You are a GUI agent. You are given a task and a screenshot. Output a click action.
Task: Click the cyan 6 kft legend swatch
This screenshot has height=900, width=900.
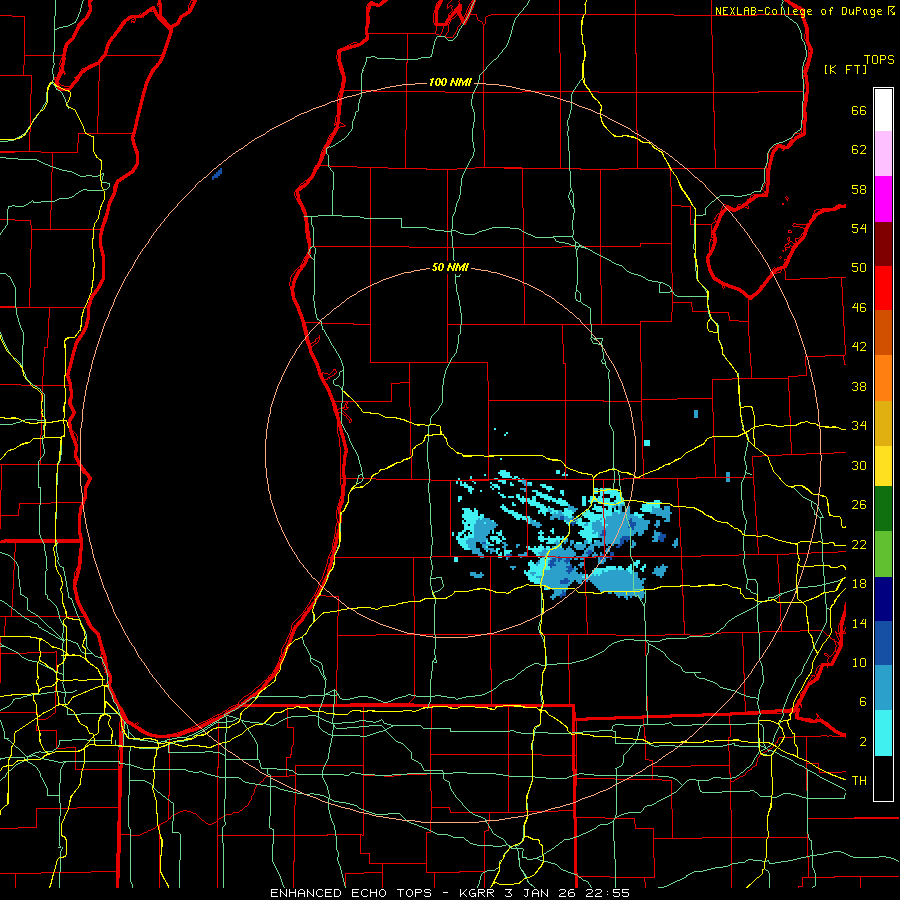[883, 733]
